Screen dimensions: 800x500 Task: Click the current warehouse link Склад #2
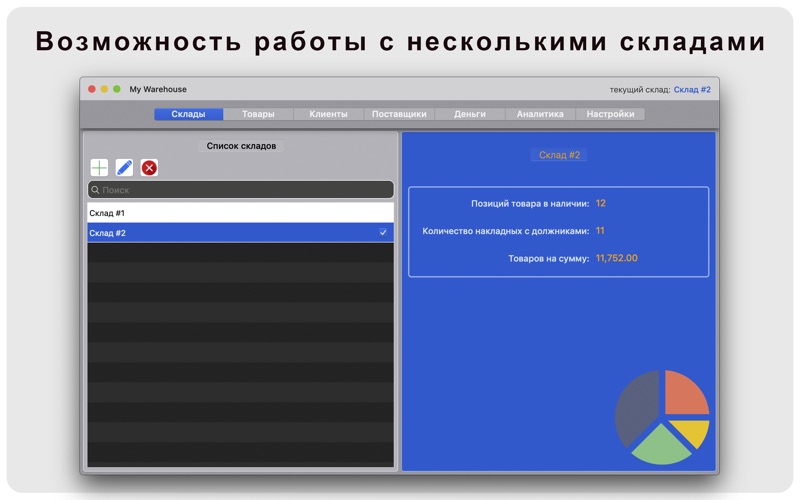click(x=692, y=89)
